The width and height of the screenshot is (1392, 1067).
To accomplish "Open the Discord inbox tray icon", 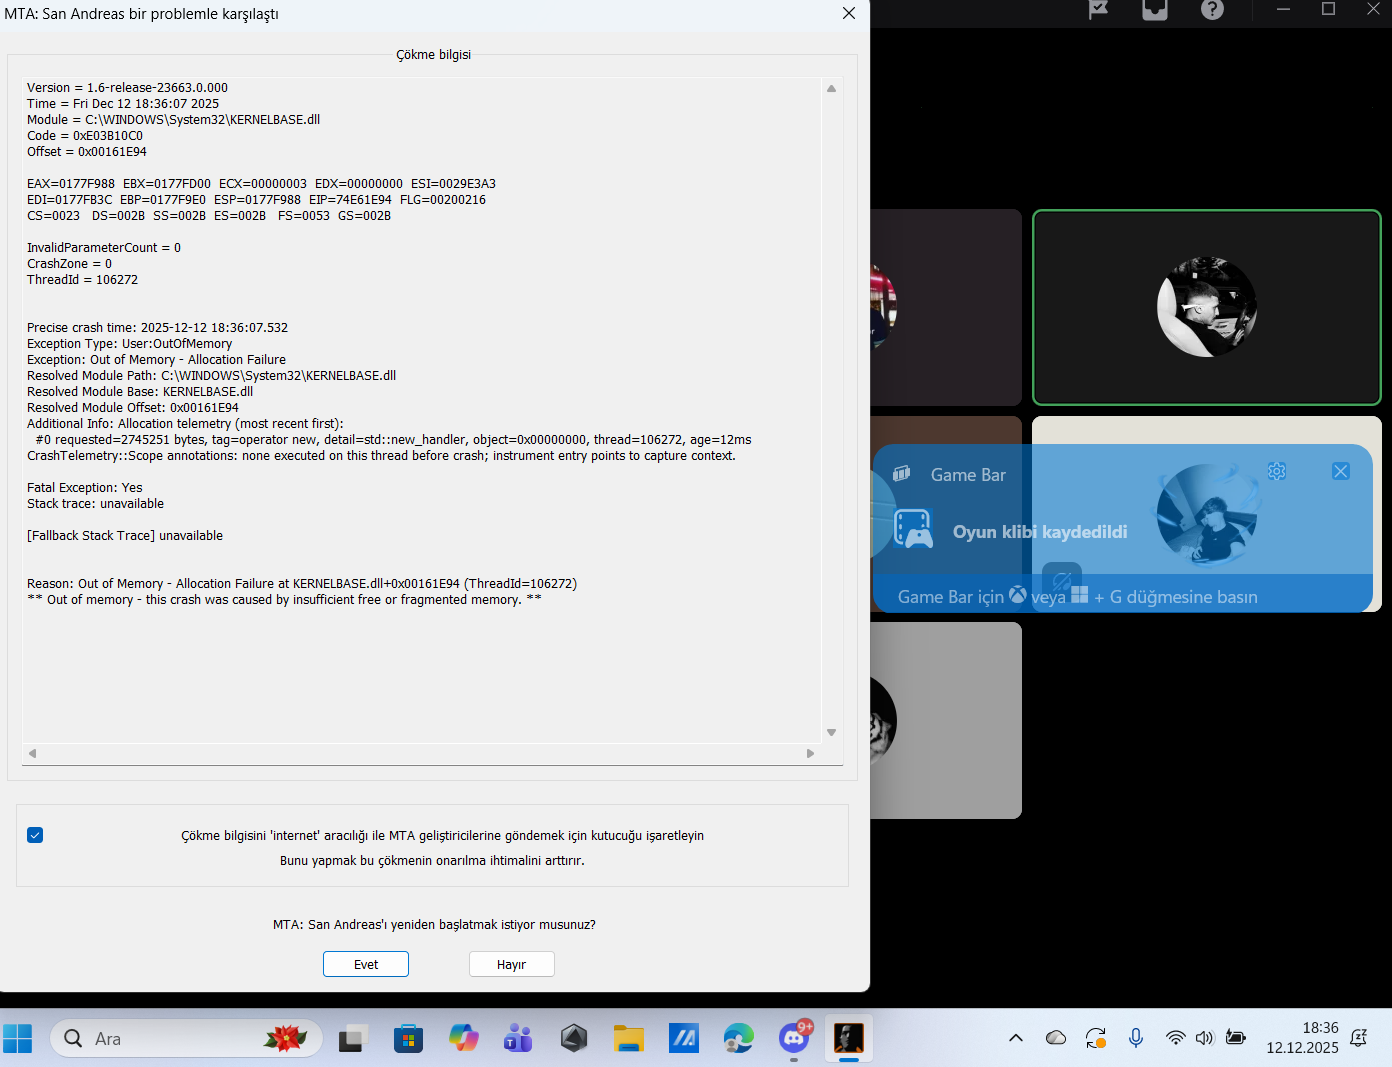I will click(1155, 9).
